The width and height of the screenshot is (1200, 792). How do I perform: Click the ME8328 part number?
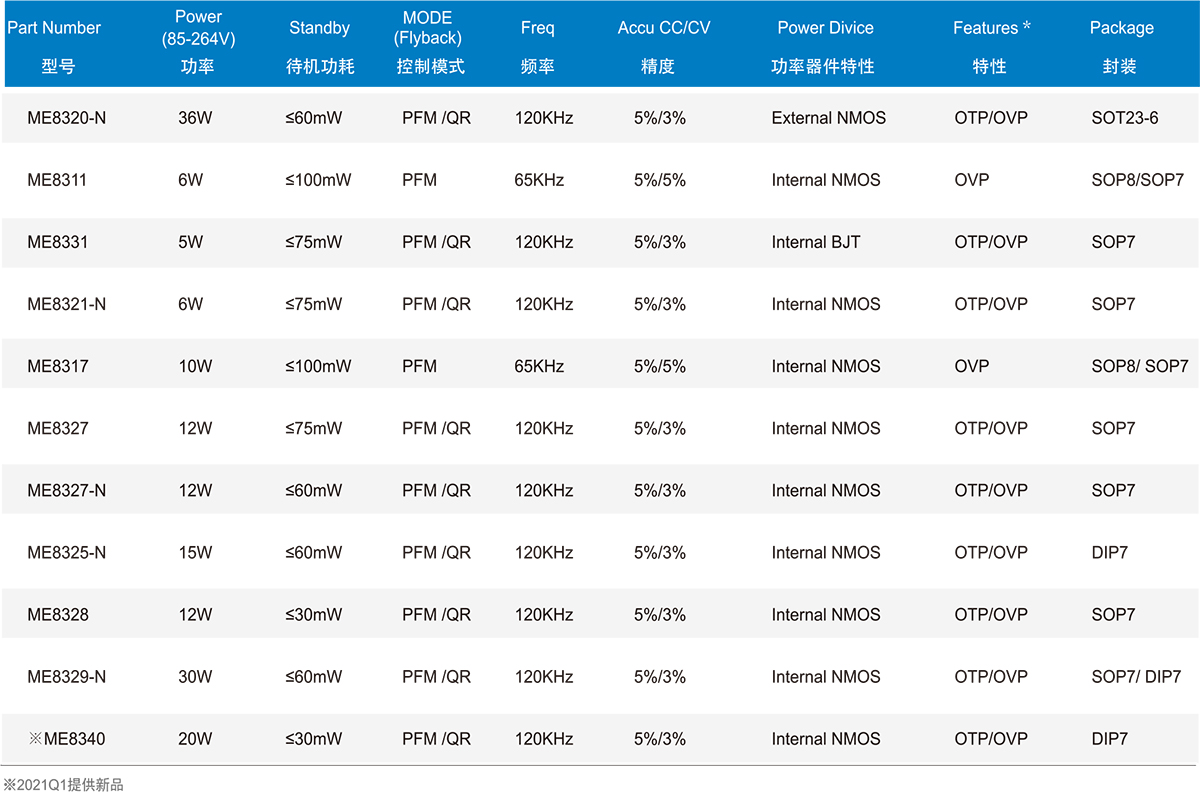point(57,614)
